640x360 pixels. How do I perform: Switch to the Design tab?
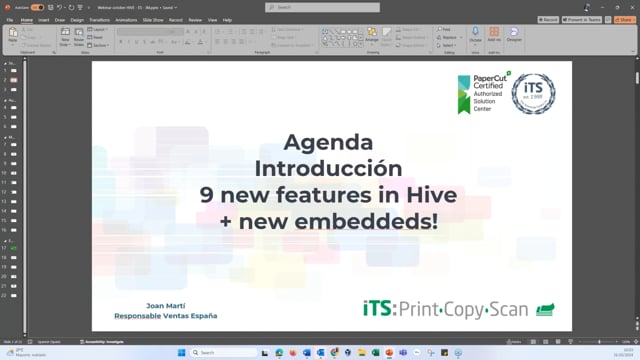click(x=77, y=20)
